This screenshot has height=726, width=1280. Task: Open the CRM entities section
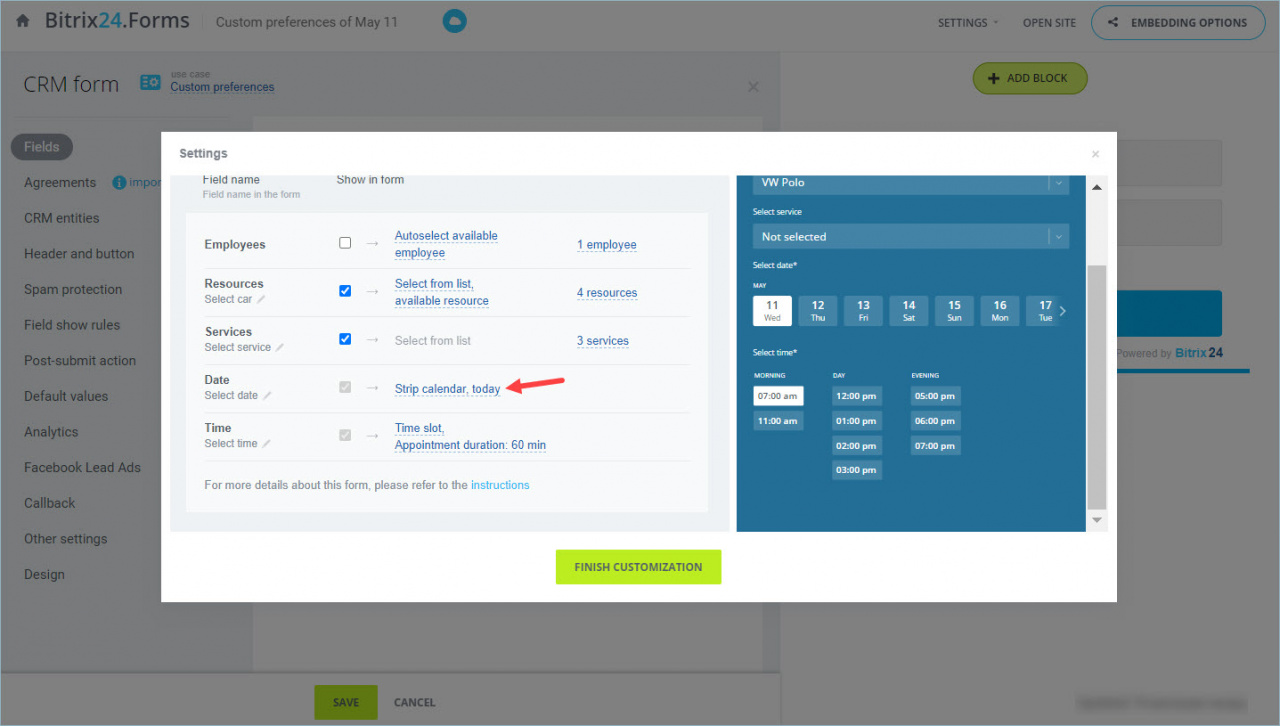62,218
